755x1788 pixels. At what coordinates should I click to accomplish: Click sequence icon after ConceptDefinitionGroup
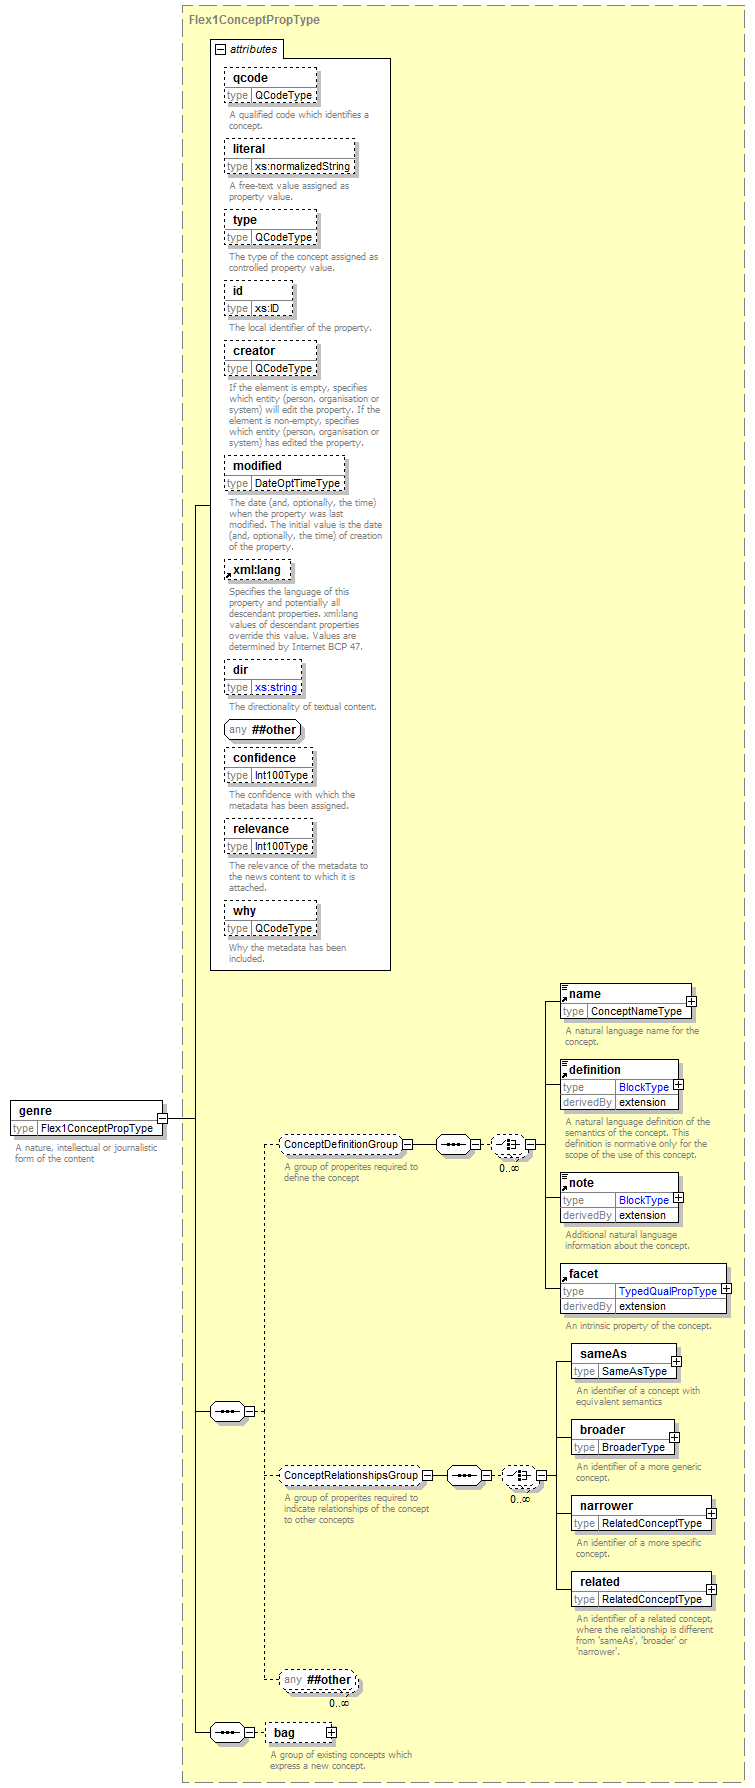point(453,1144)
